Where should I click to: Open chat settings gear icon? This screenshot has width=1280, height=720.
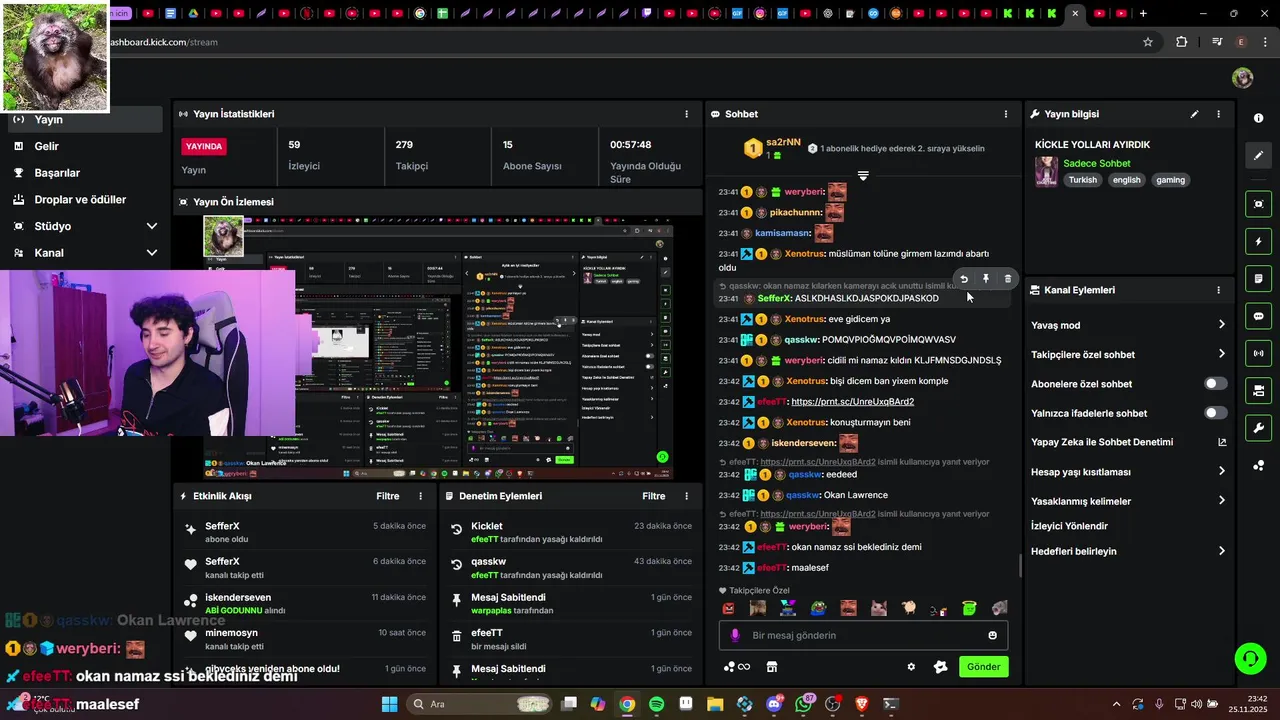coord(911,667)
